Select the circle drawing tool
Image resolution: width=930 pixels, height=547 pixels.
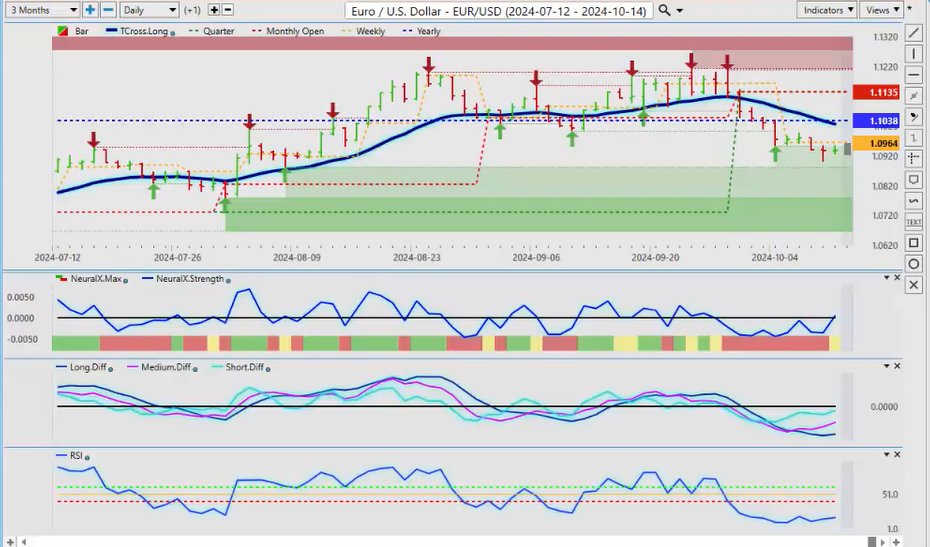pyautogui.click(x=913, y=264)
